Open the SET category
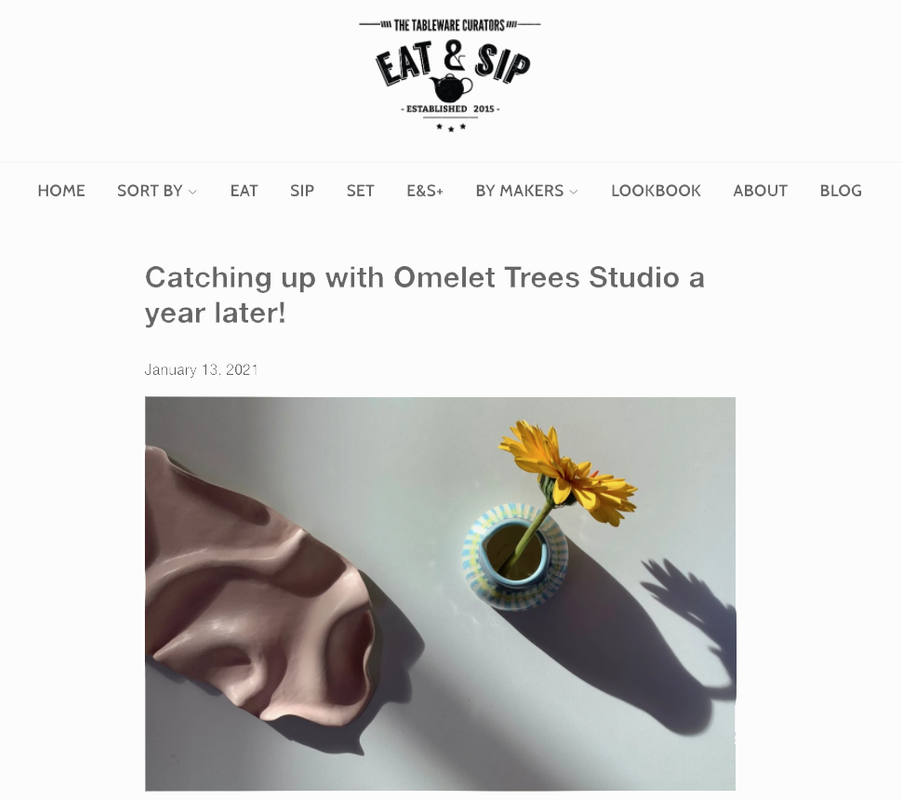Screen dimensions: 901x800 [x=360, y=191]
